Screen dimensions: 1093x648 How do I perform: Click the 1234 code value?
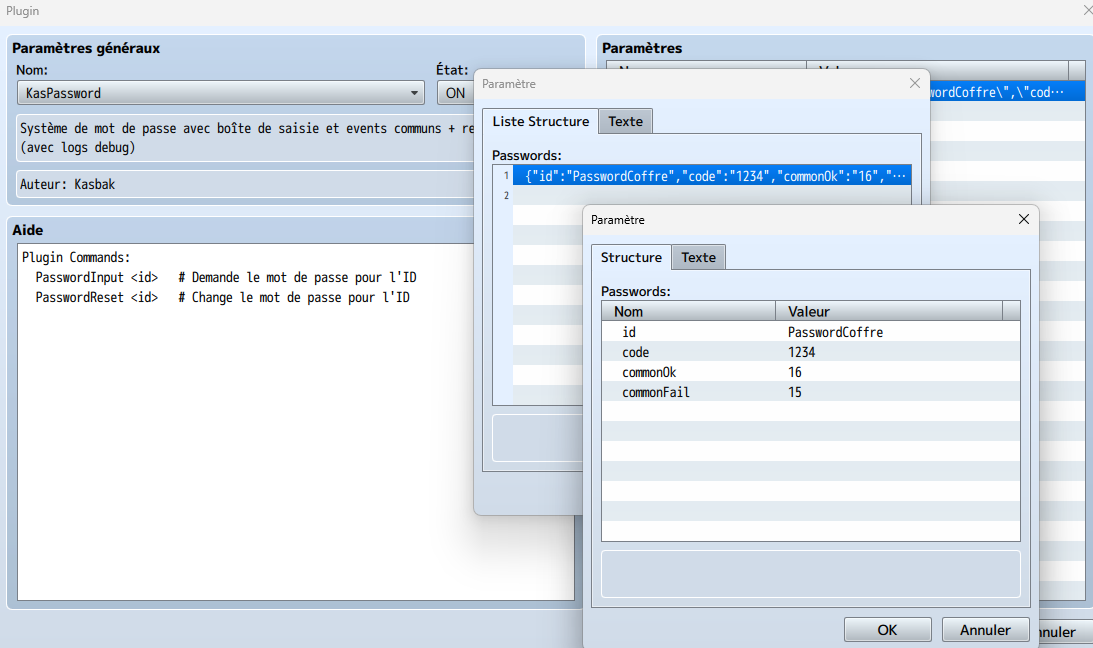pyautogui.click(x=802, y=352)
